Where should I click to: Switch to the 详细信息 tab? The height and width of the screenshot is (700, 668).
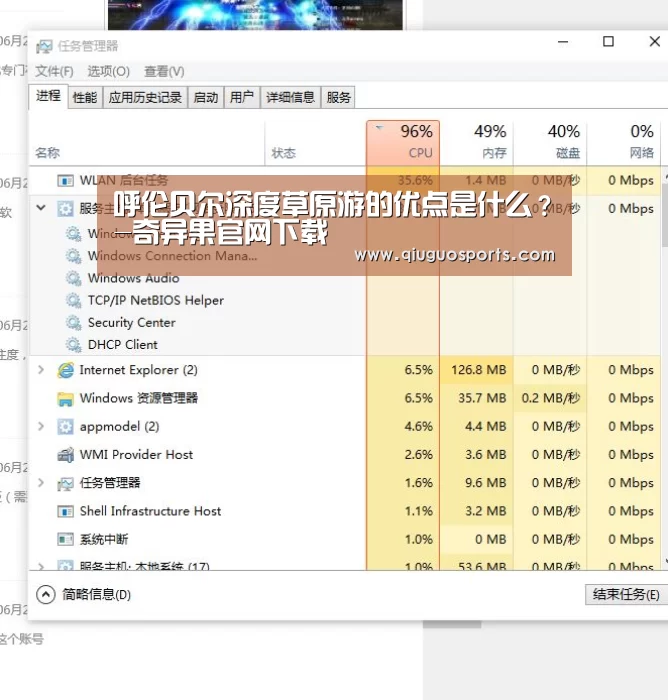tap(290, 97)
